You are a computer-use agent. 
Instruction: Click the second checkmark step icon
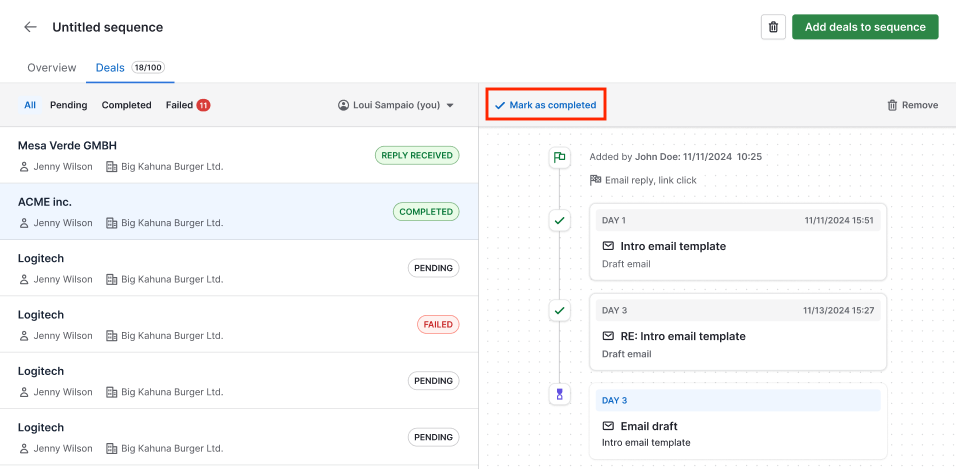click(559, 311)
